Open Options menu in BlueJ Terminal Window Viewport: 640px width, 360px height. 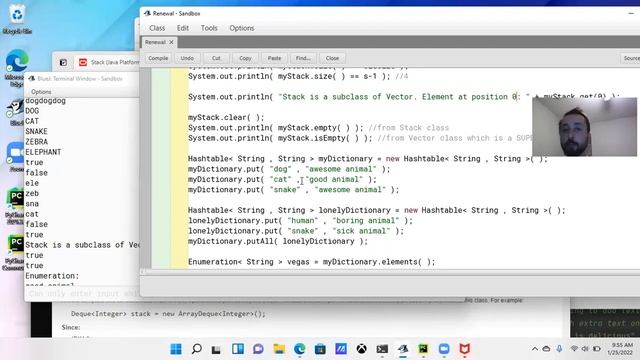pos(41,92)
